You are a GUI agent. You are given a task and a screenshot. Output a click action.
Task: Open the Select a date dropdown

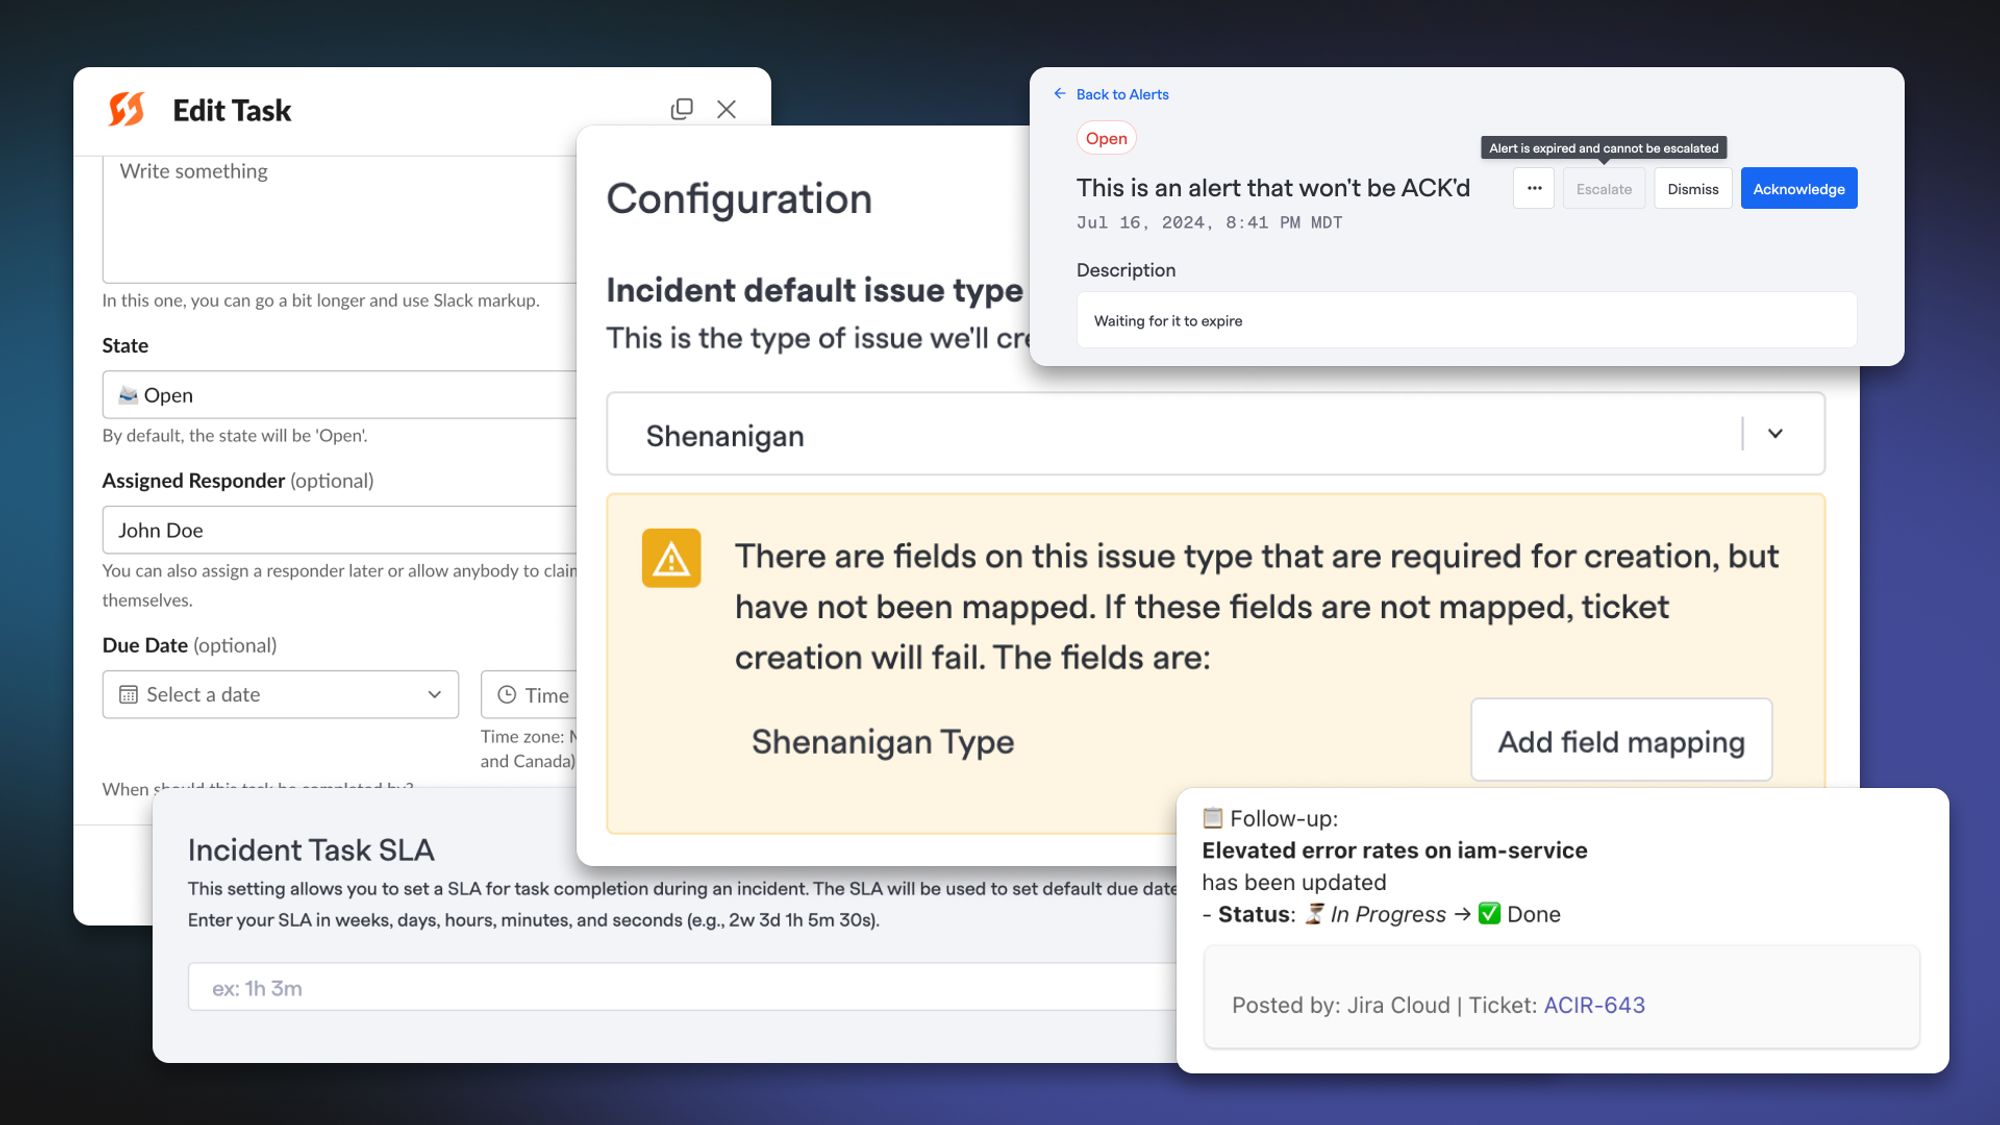point(280,695)
